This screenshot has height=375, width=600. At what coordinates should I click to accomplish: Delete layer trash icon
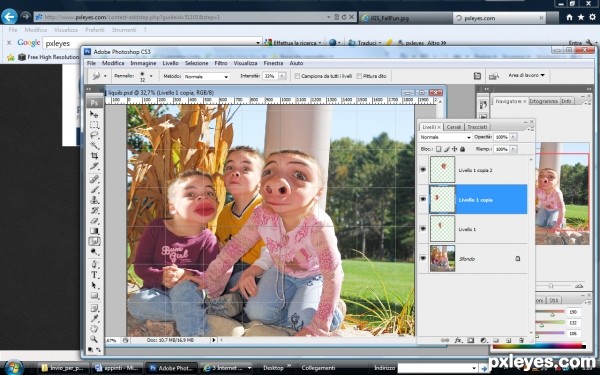point(521,340)
